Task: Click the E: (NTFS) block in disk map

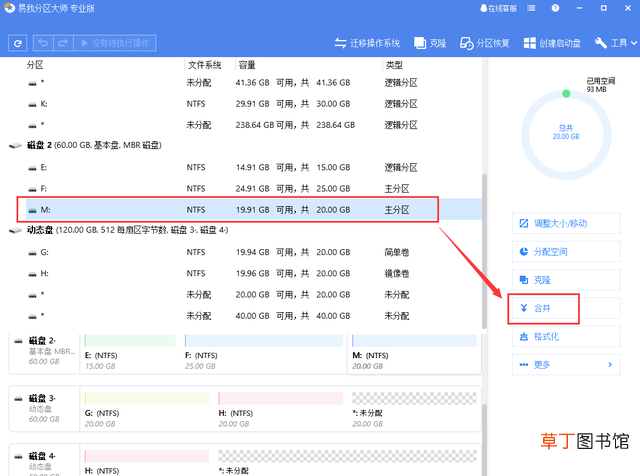Action: pyautogui.click(x=130, y=354)
